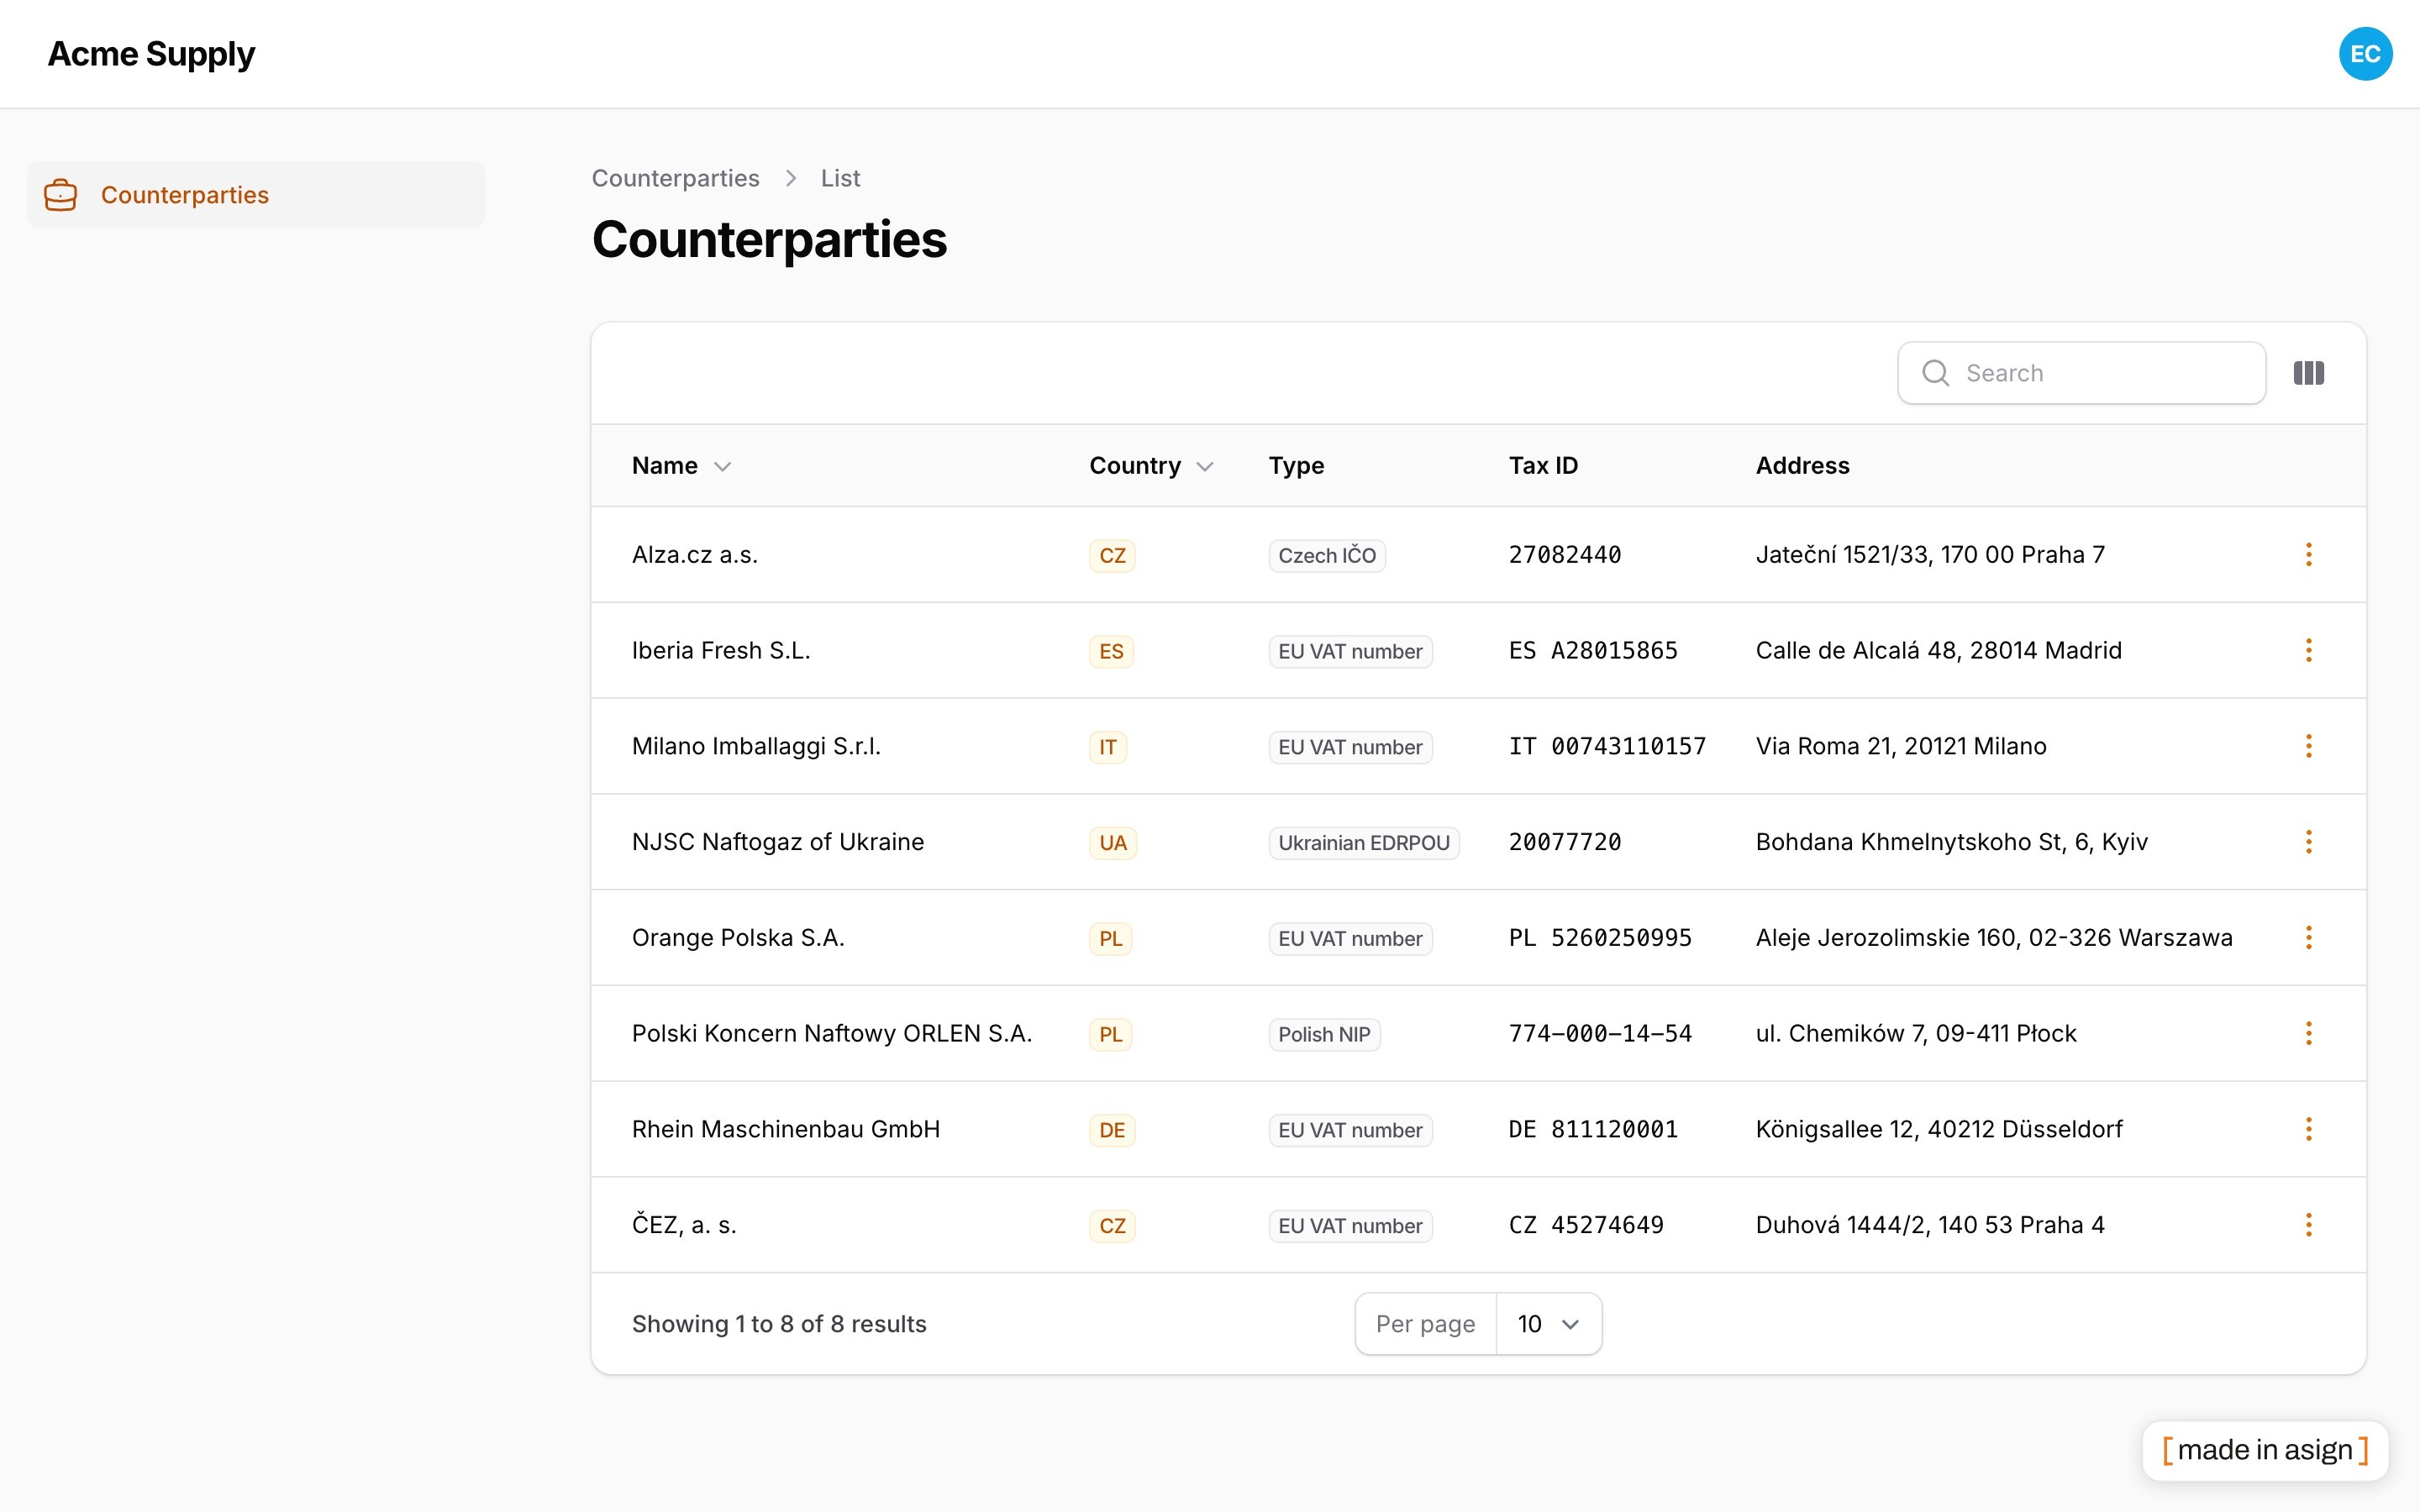Click the Acme Supply brand title
Screen dimensions: 2420x1512
point(151,54)
